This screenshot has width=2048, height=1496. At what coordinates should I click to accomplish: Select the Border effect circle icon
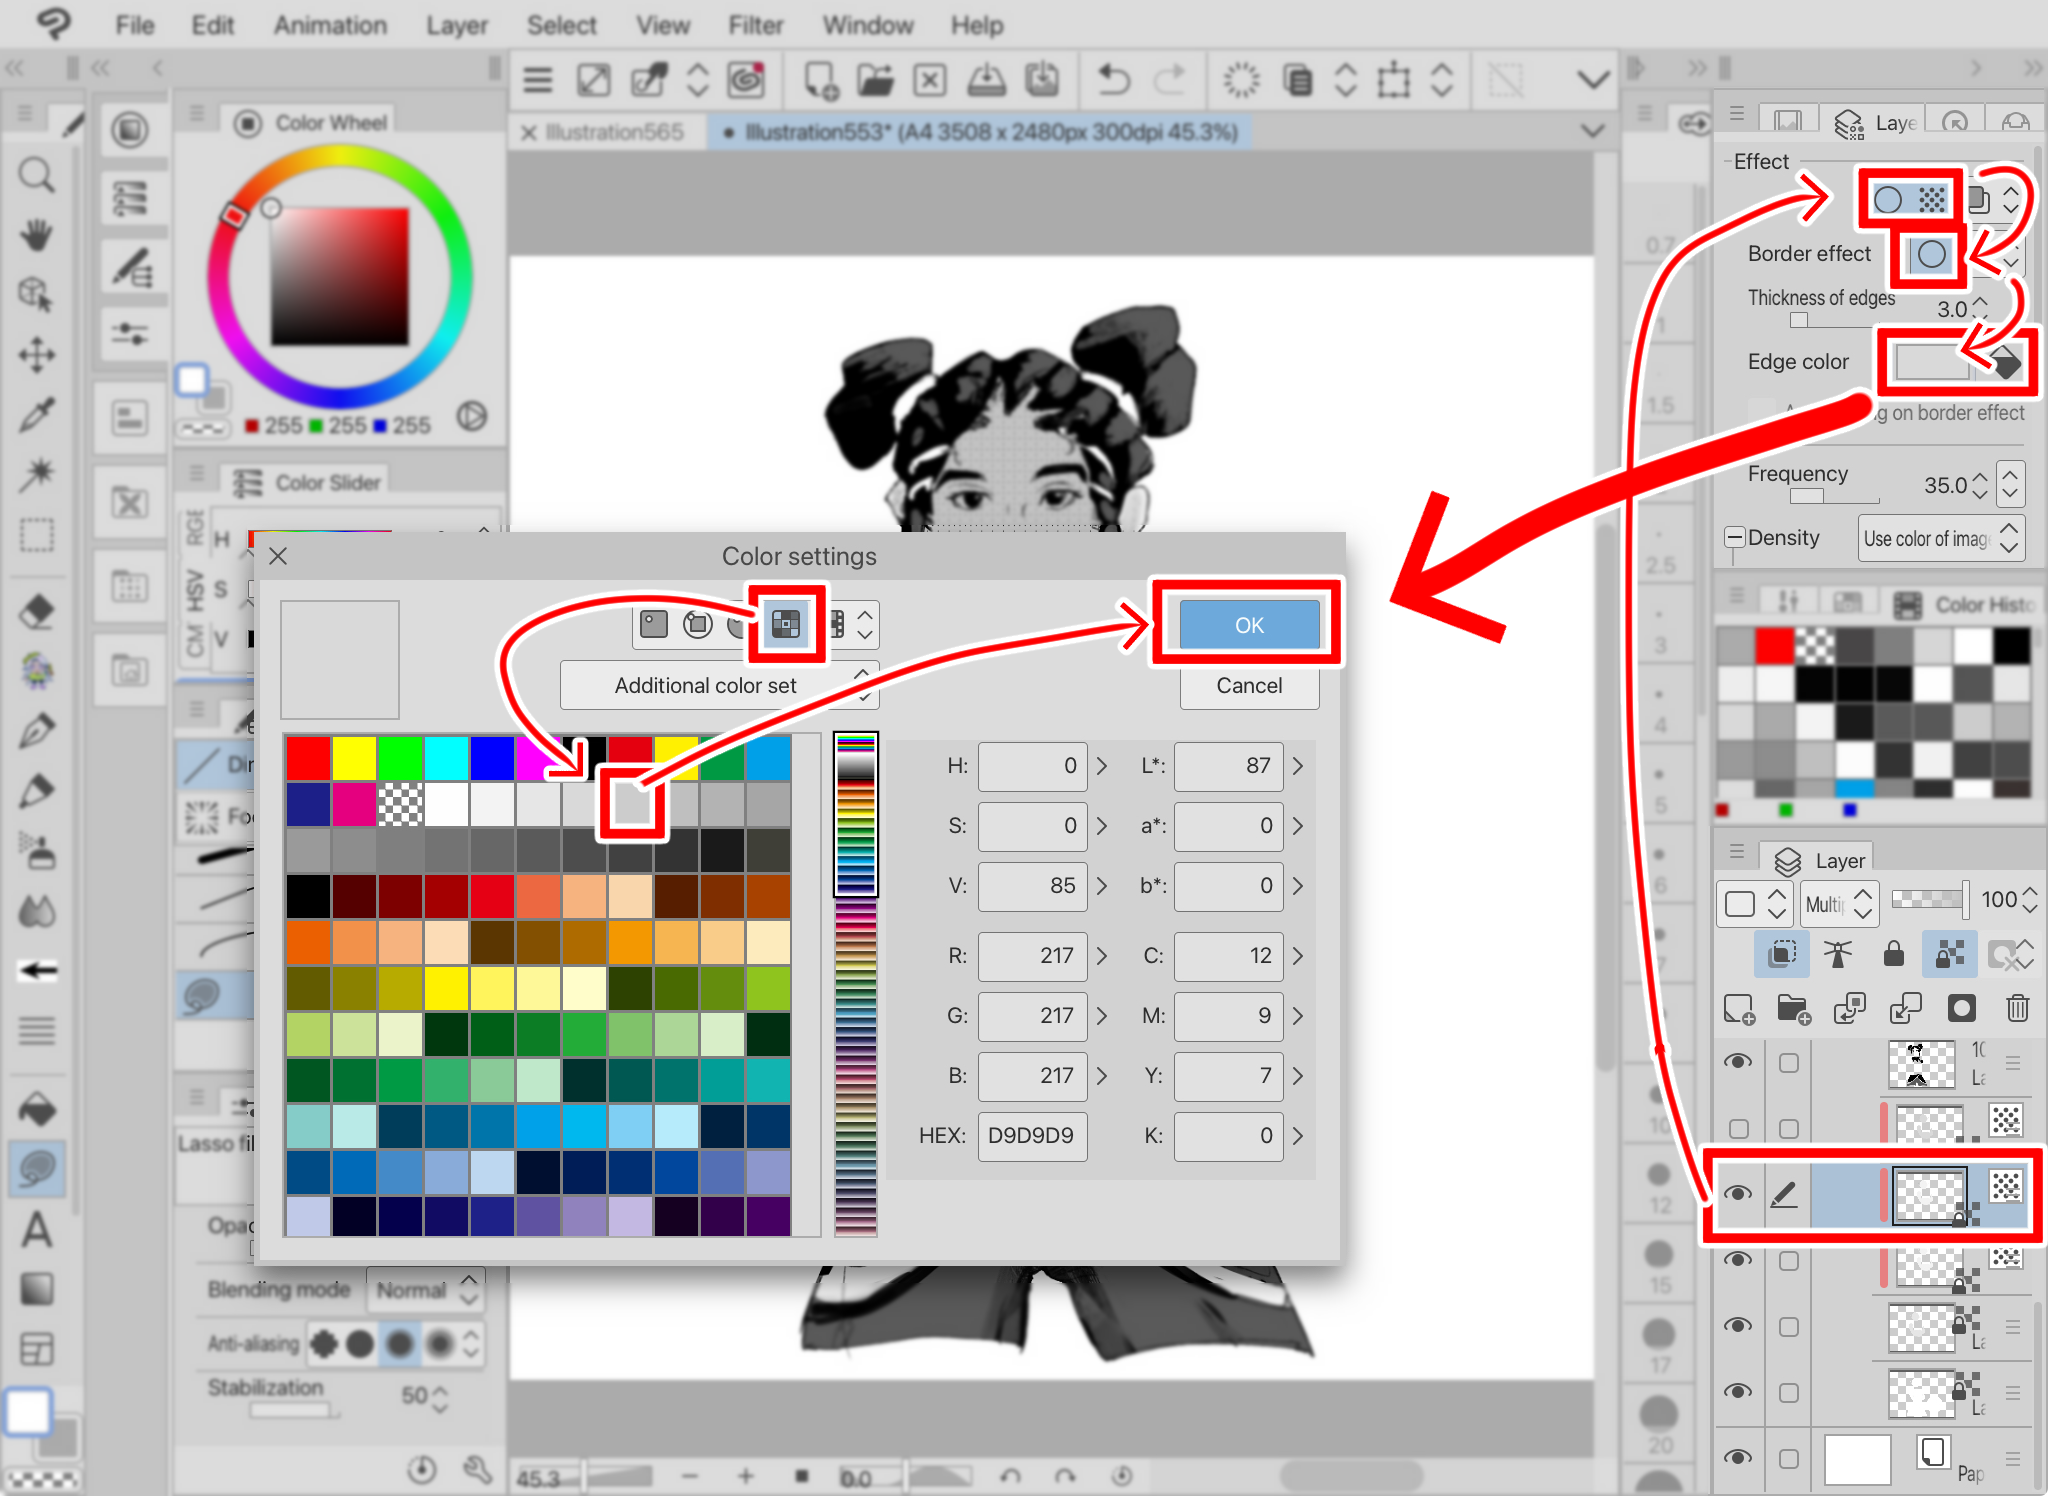click(1931, 254)
